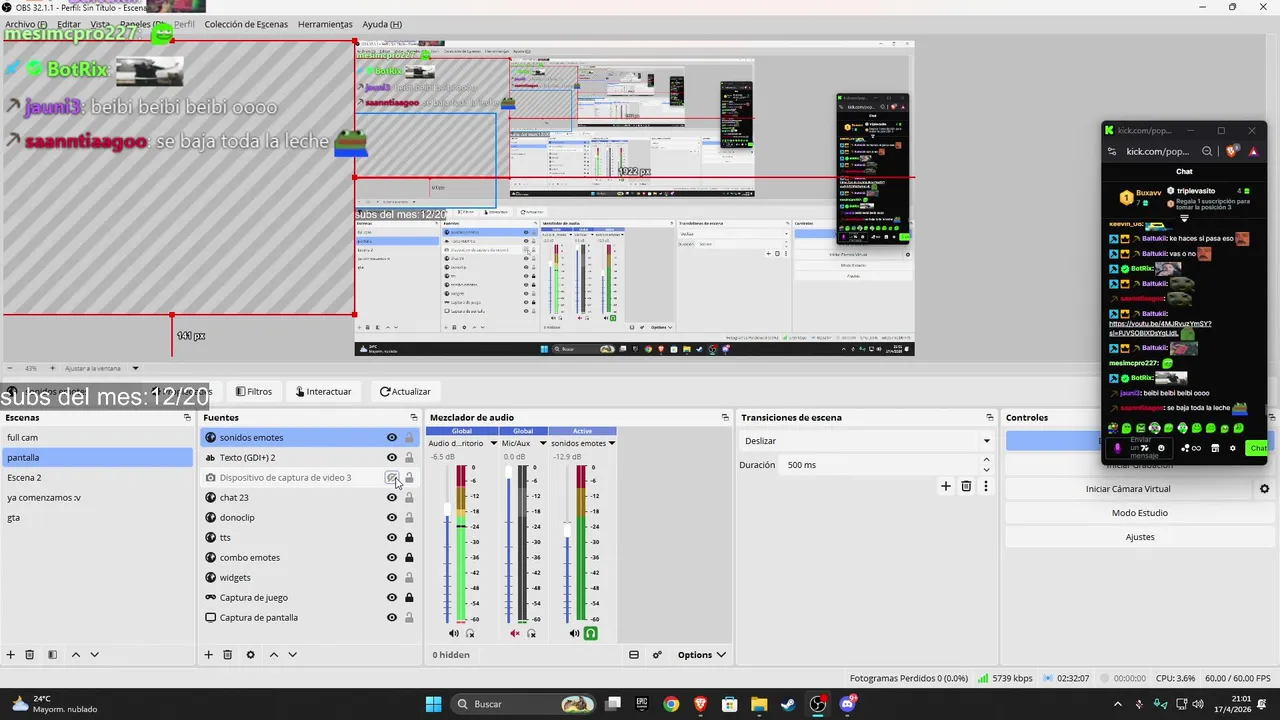Viewport: 1280px width, 720px height.
Task: Toggle monitoring headphone on sonidos emotes channel
Action: 591,633
